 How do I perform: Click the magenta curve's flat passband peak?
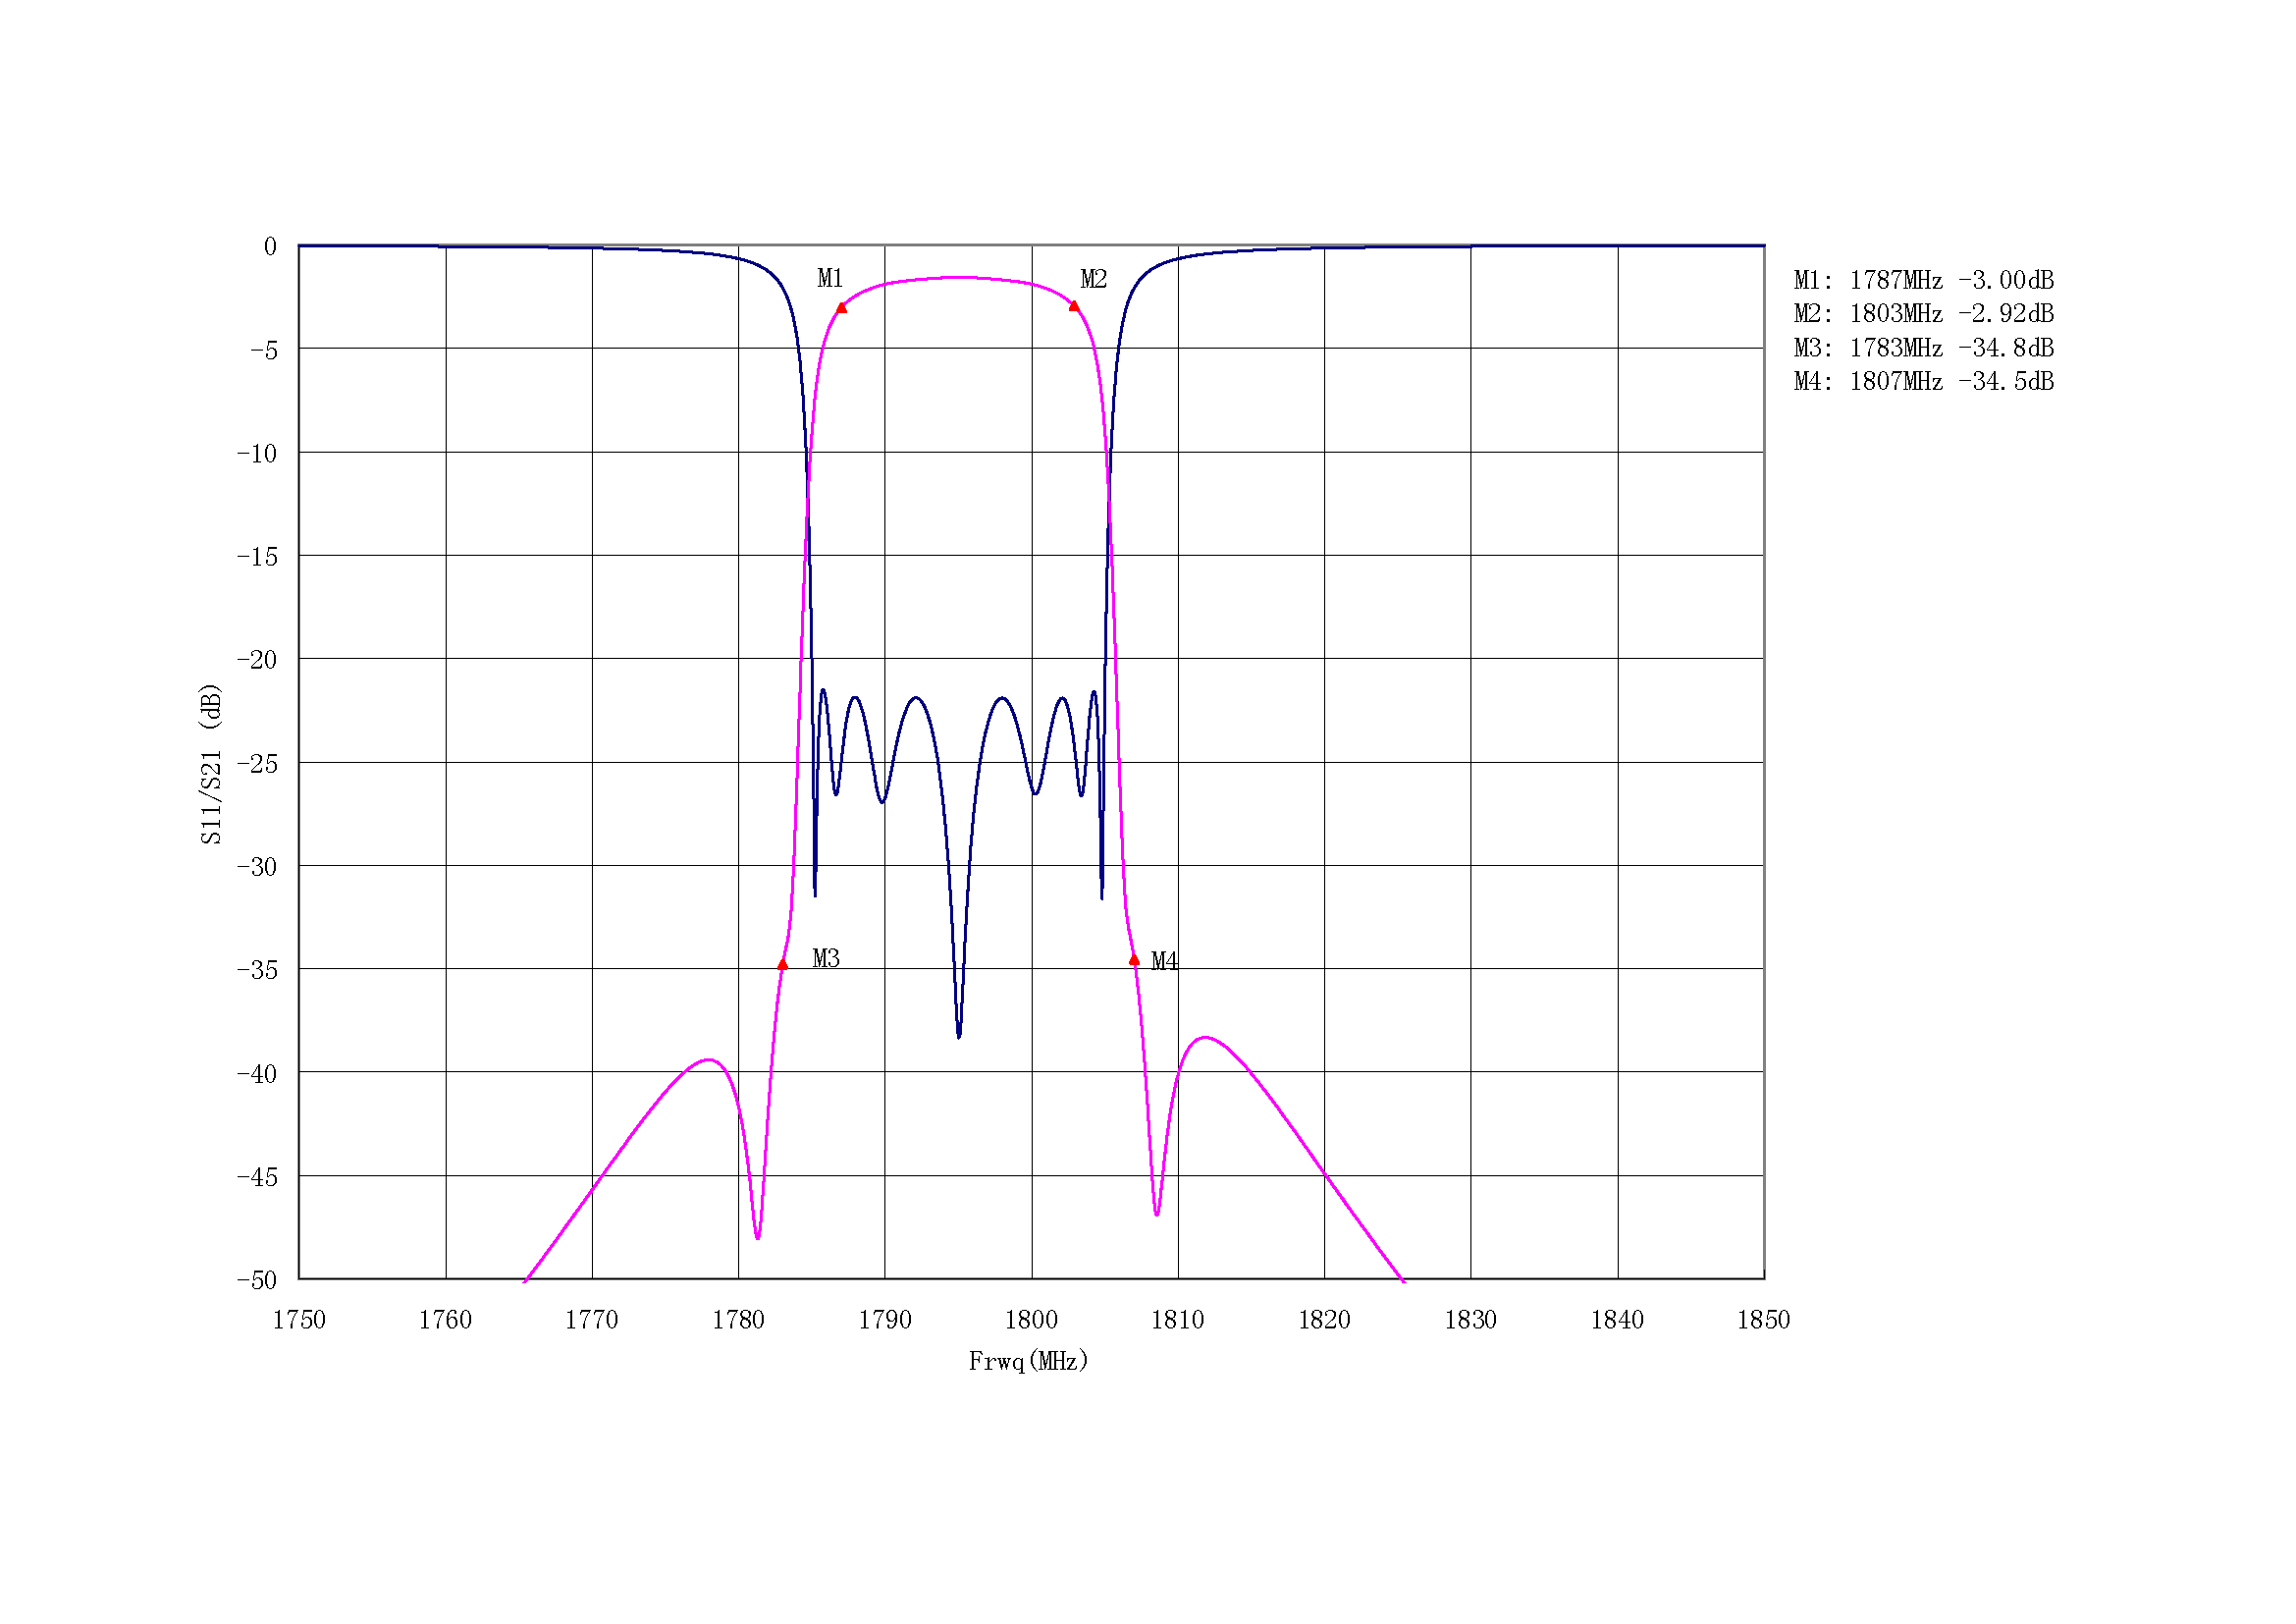[x=958, y=277]
